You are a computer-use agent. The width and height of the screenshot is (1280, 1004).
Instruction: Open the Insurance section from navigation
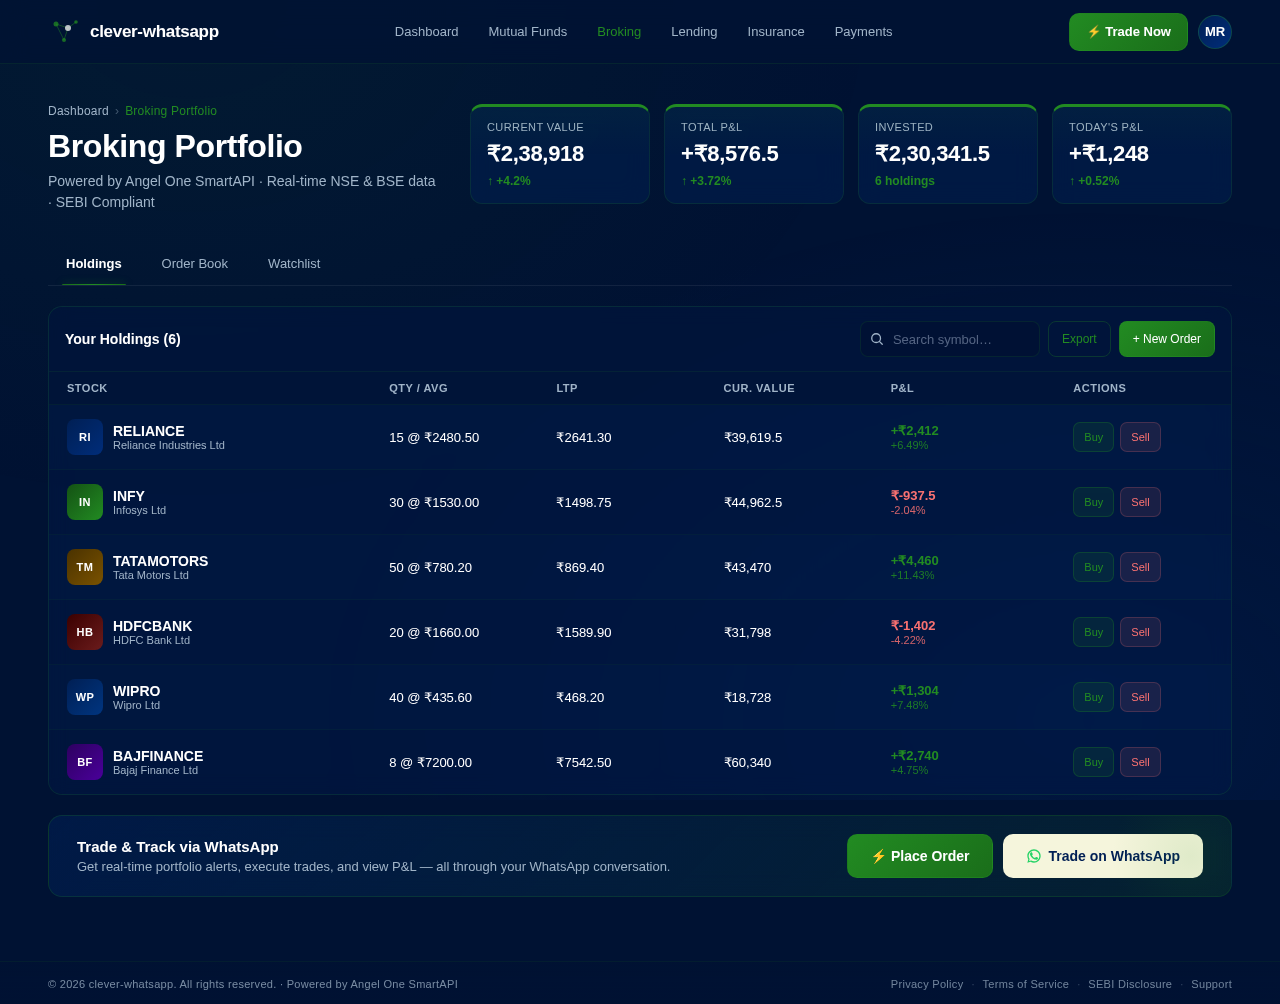click(775, 30)
